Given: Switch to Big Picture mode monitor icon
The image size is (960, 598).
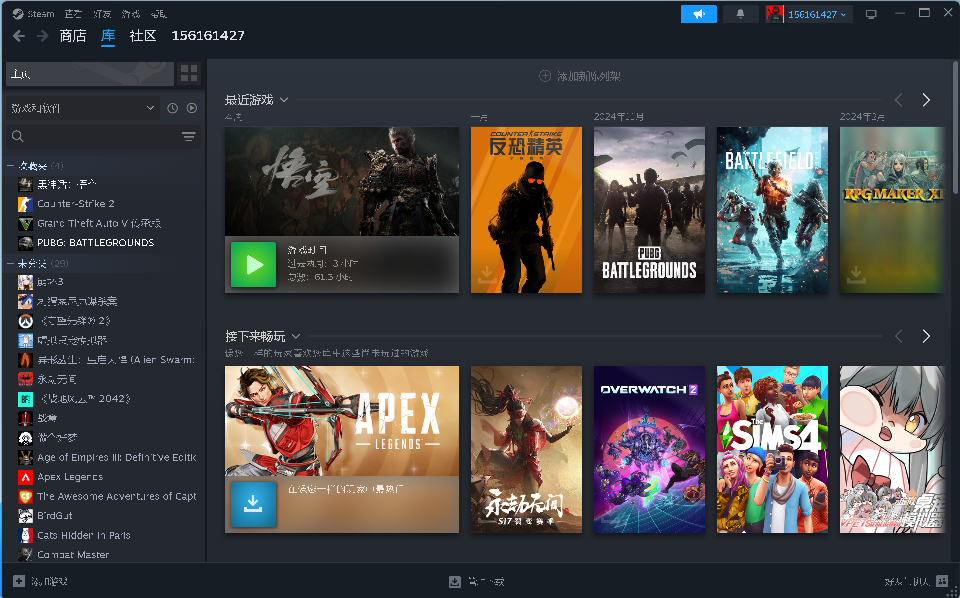Looking at the screenshot, I should pyautogui.click(x=871, y=14).
